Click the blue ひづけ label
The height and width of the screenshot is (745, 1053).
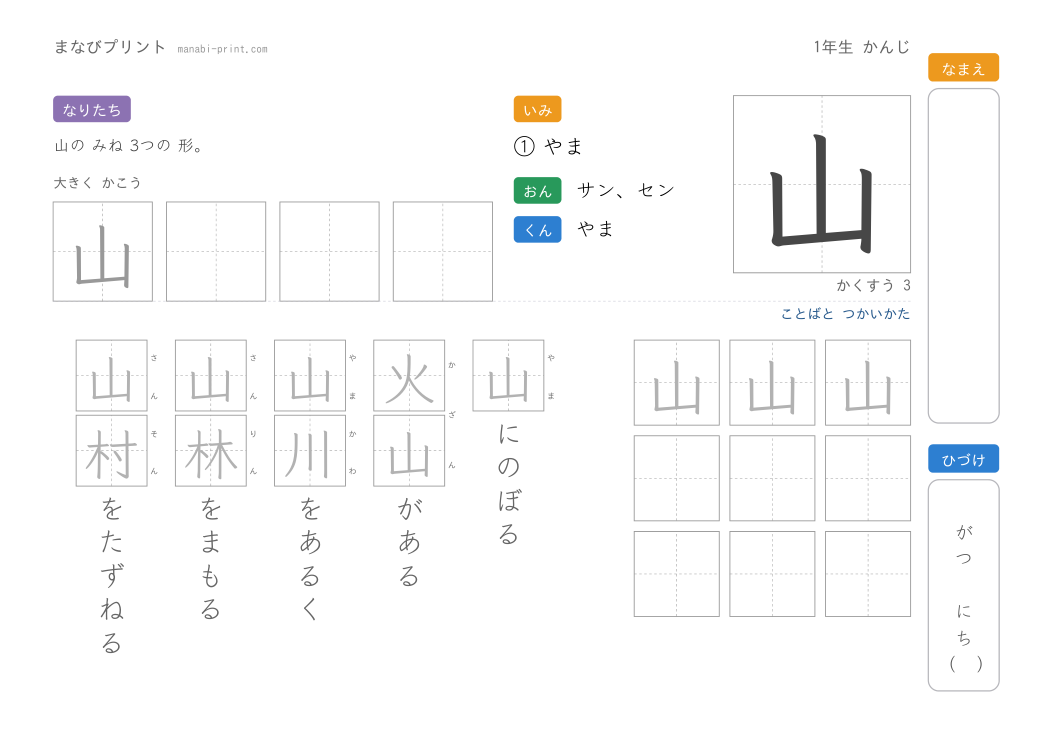click(963, 459)
